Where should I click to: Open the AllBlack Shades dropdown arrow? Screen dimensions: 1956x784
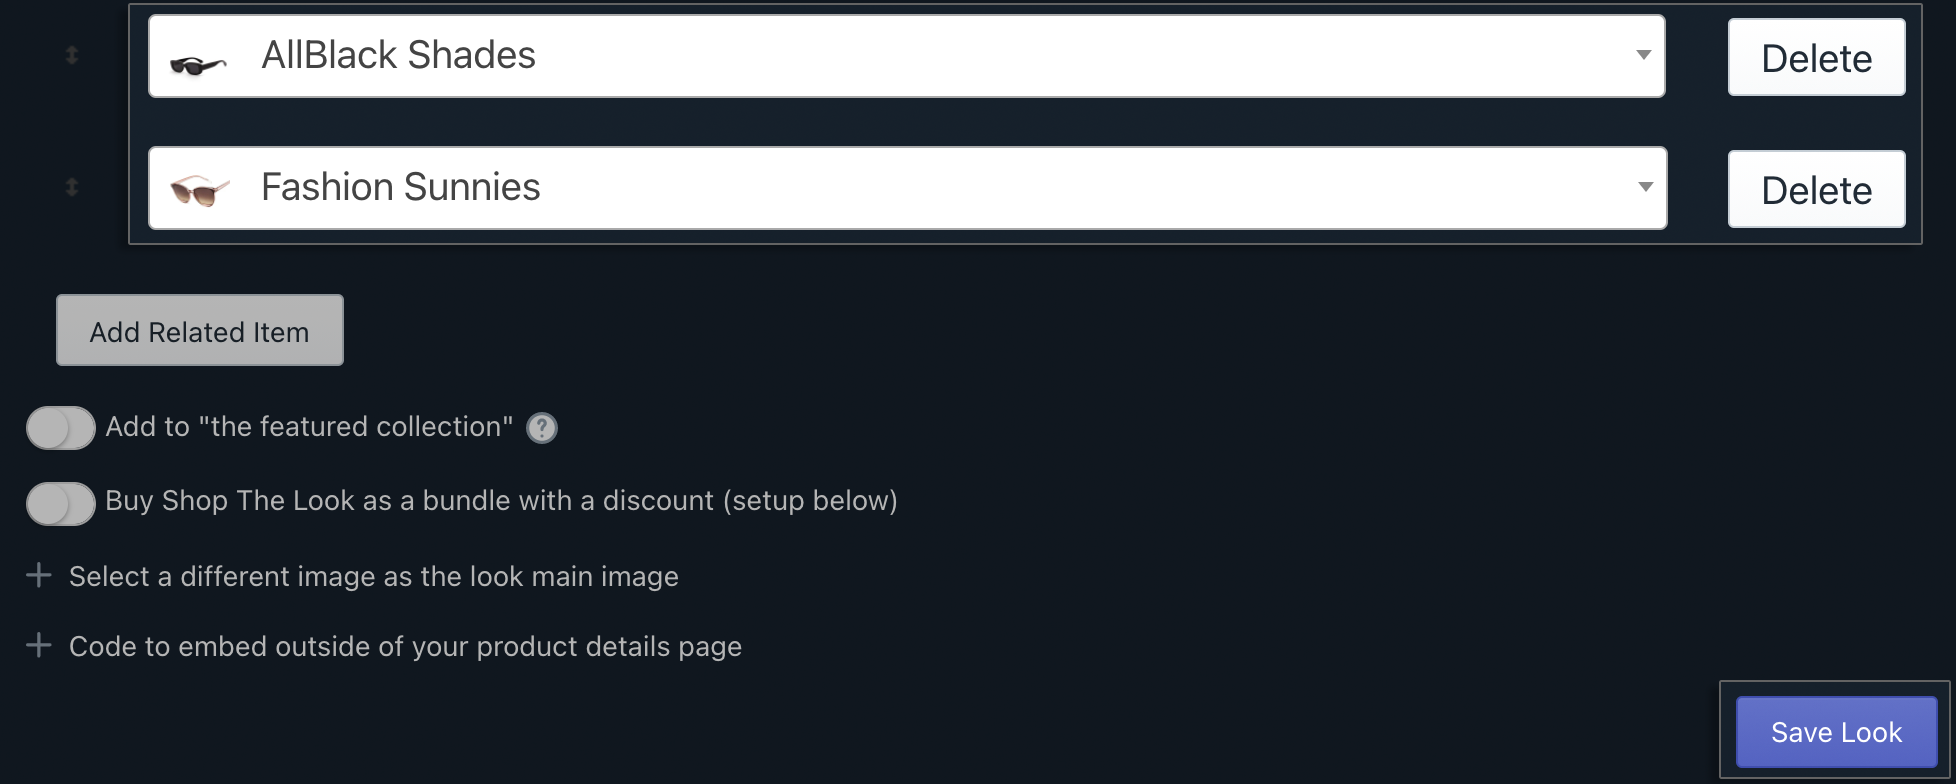[1643, 55]
